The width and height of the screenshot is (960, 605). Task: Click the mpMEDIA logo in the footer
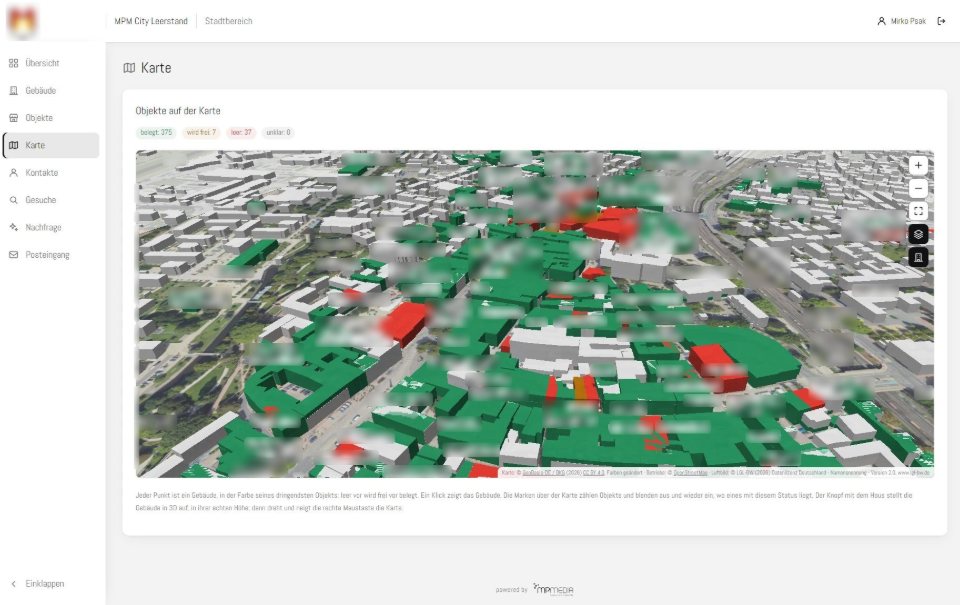[x=553, y=589]
